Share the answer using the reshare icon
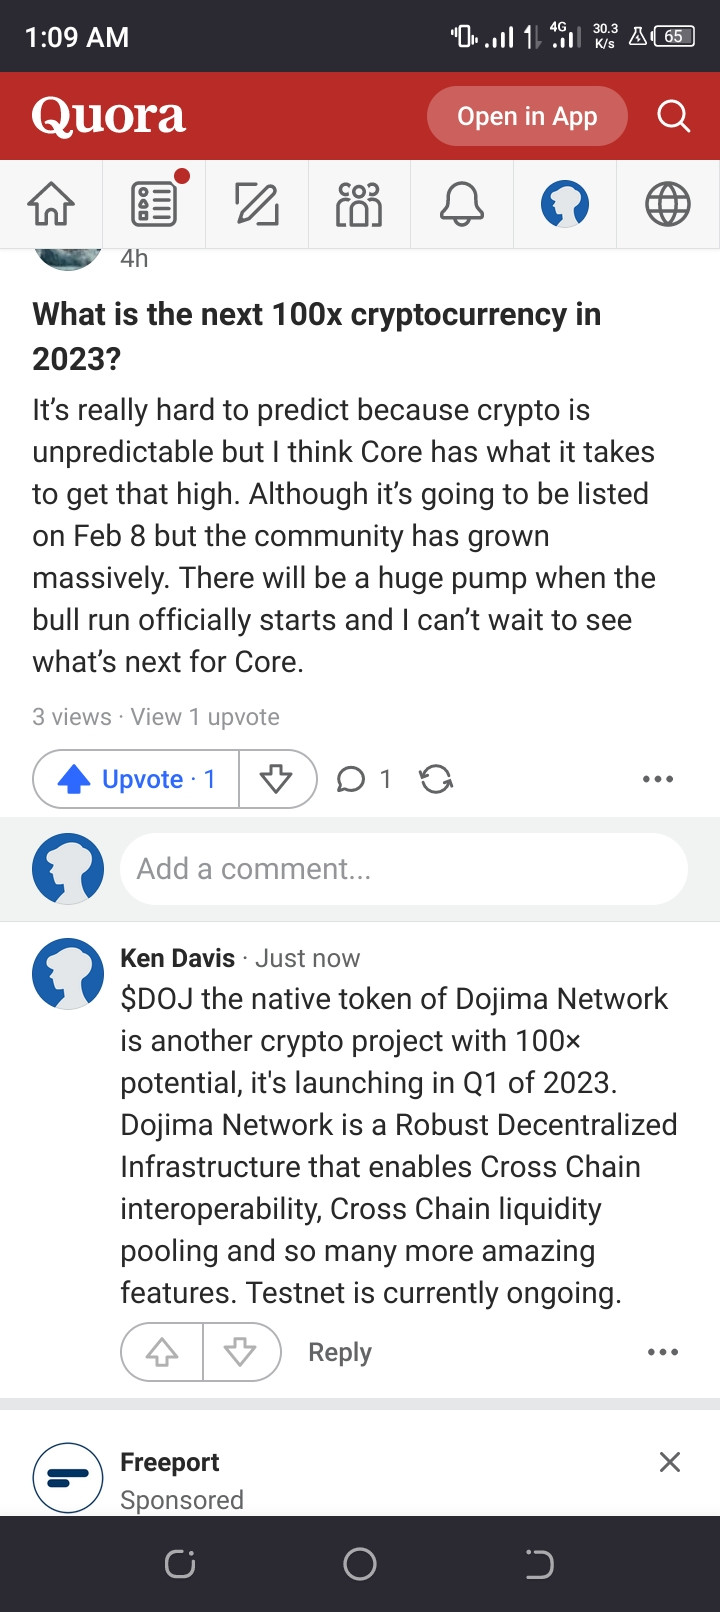The width and height of the screenshot is (720, 1612). point(436,779)
